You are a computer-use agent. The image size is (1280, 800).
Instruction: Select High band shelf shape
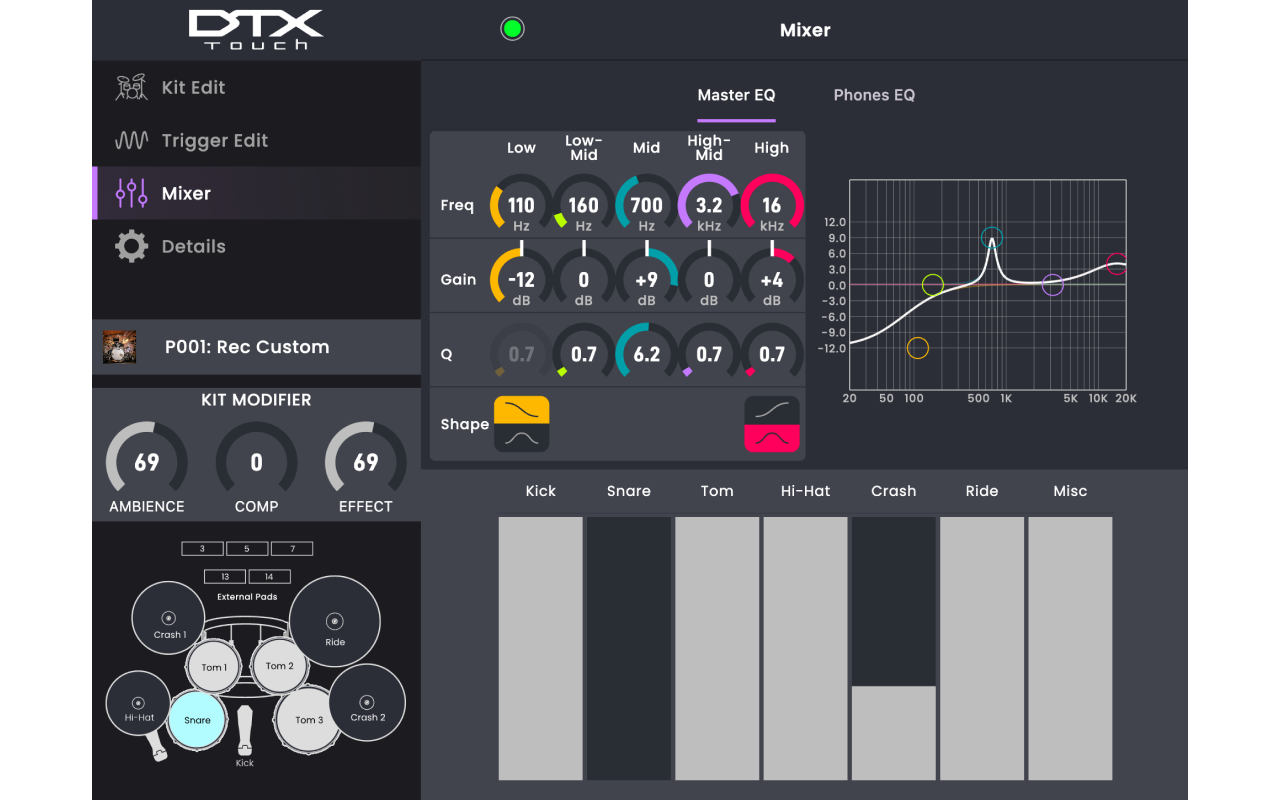point(772,409)
